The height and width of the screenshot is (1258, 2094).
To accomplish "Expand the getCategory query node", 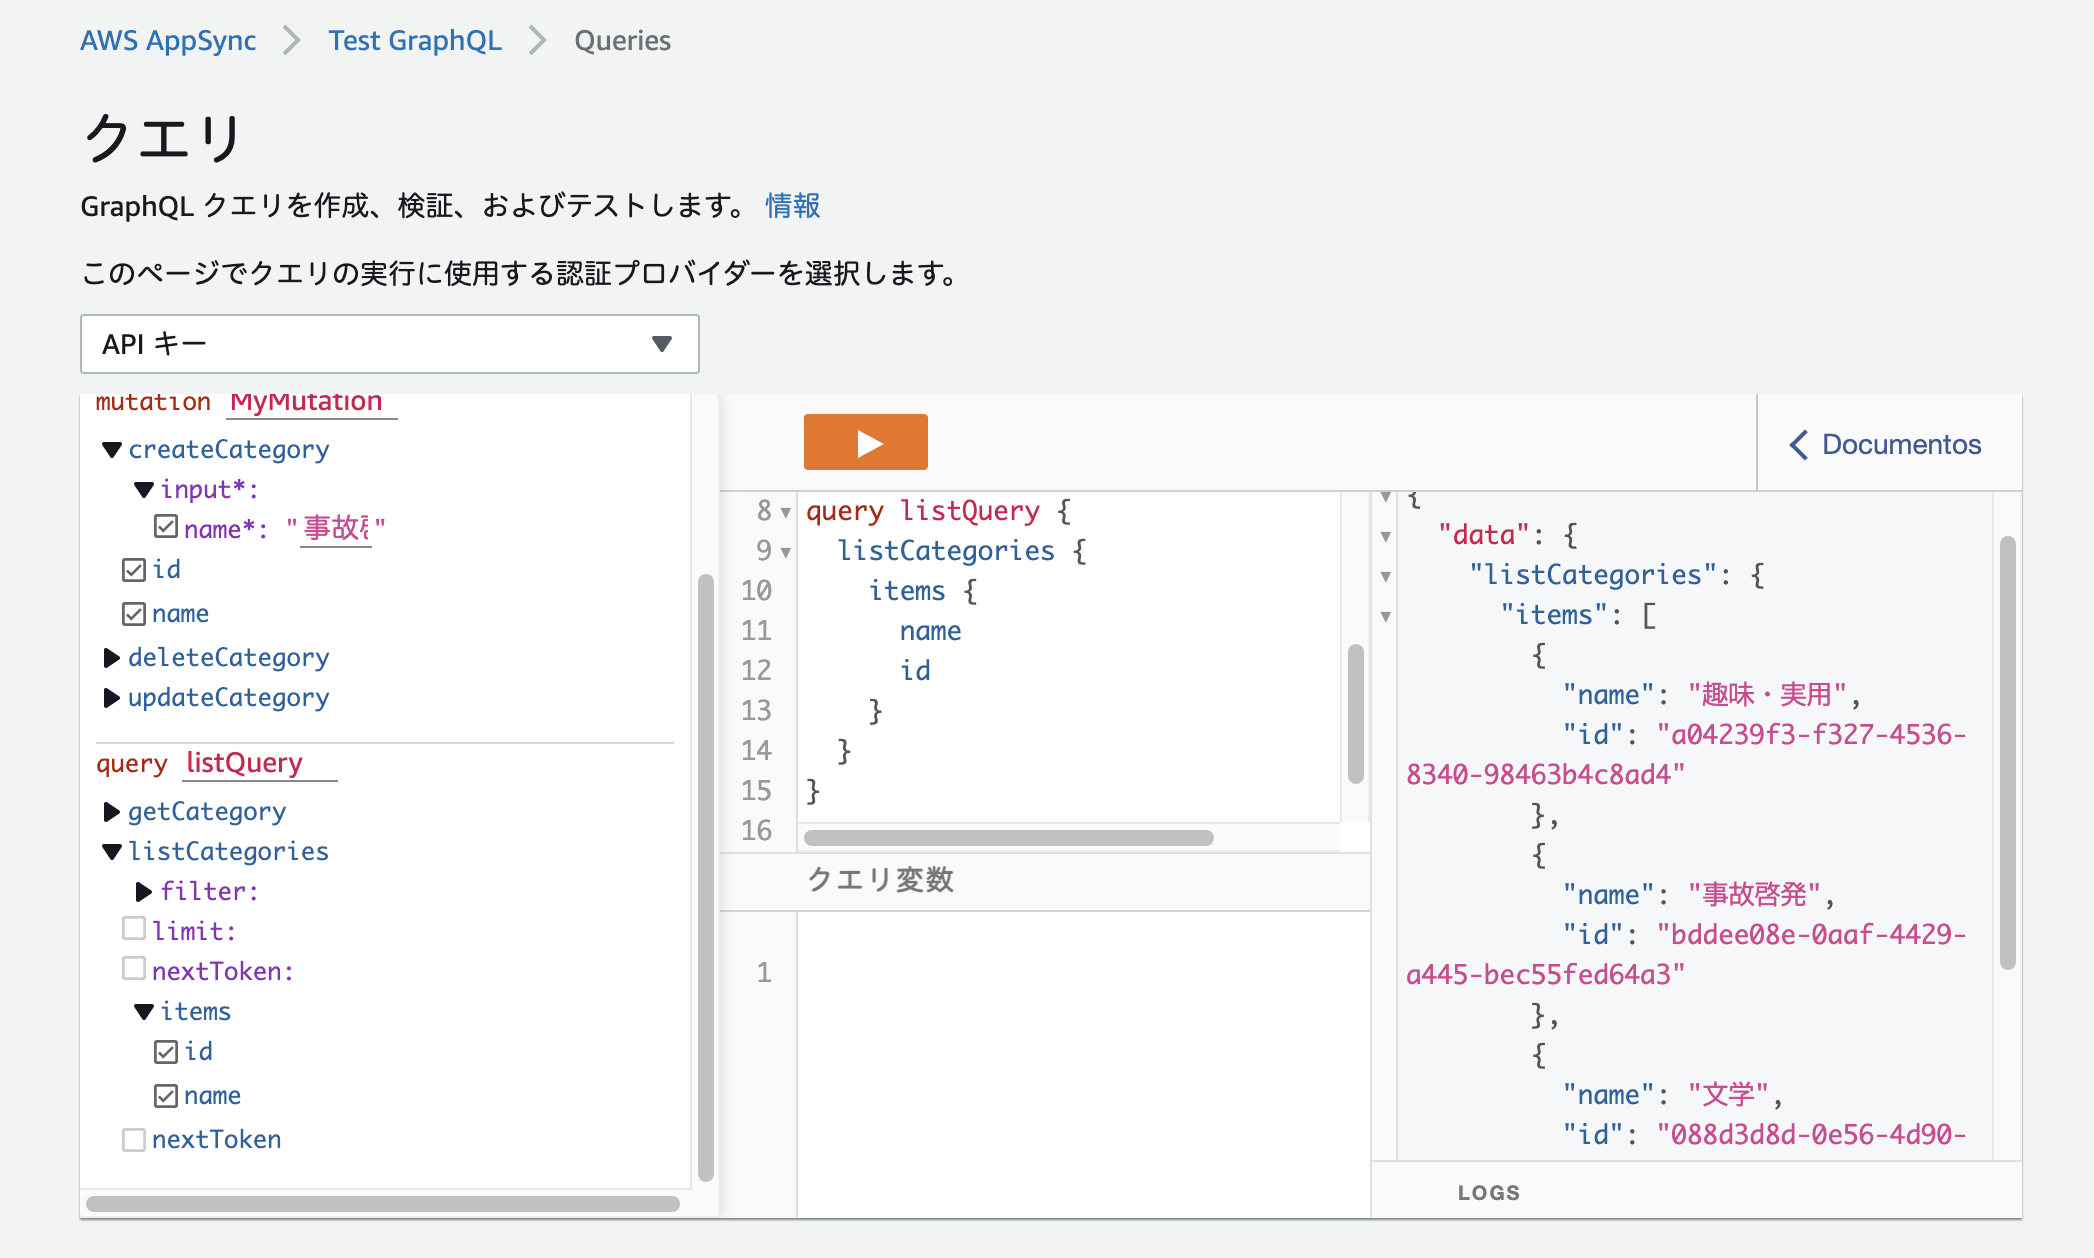I will (x=112, y=812).
